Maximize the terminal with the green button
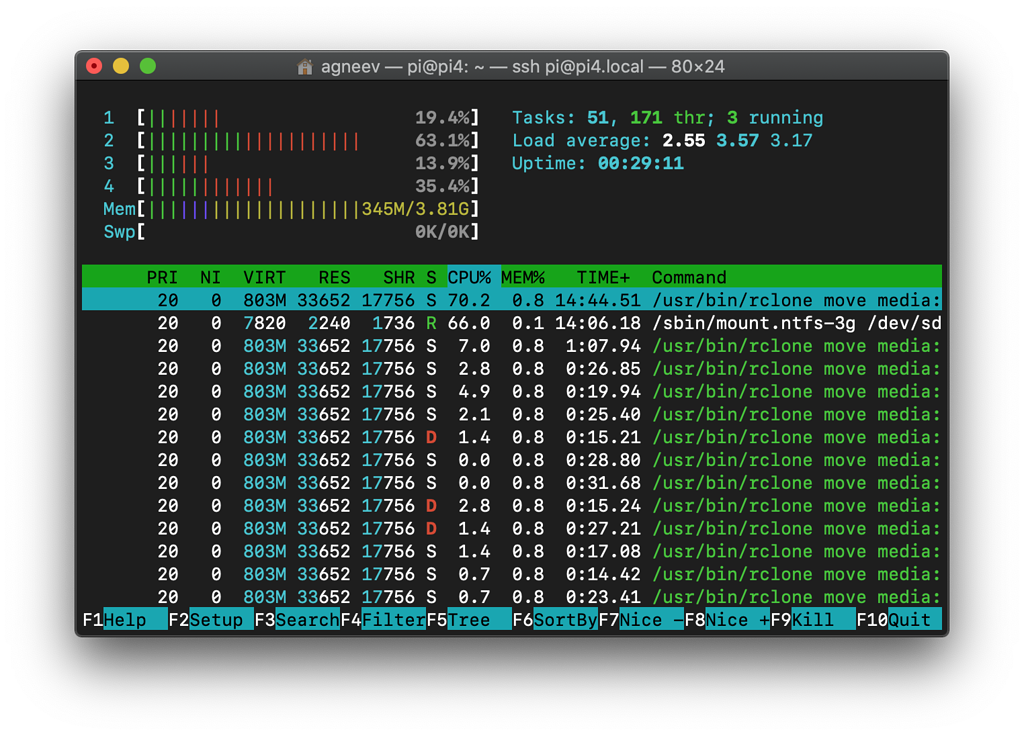 click(x=148, y=66)
